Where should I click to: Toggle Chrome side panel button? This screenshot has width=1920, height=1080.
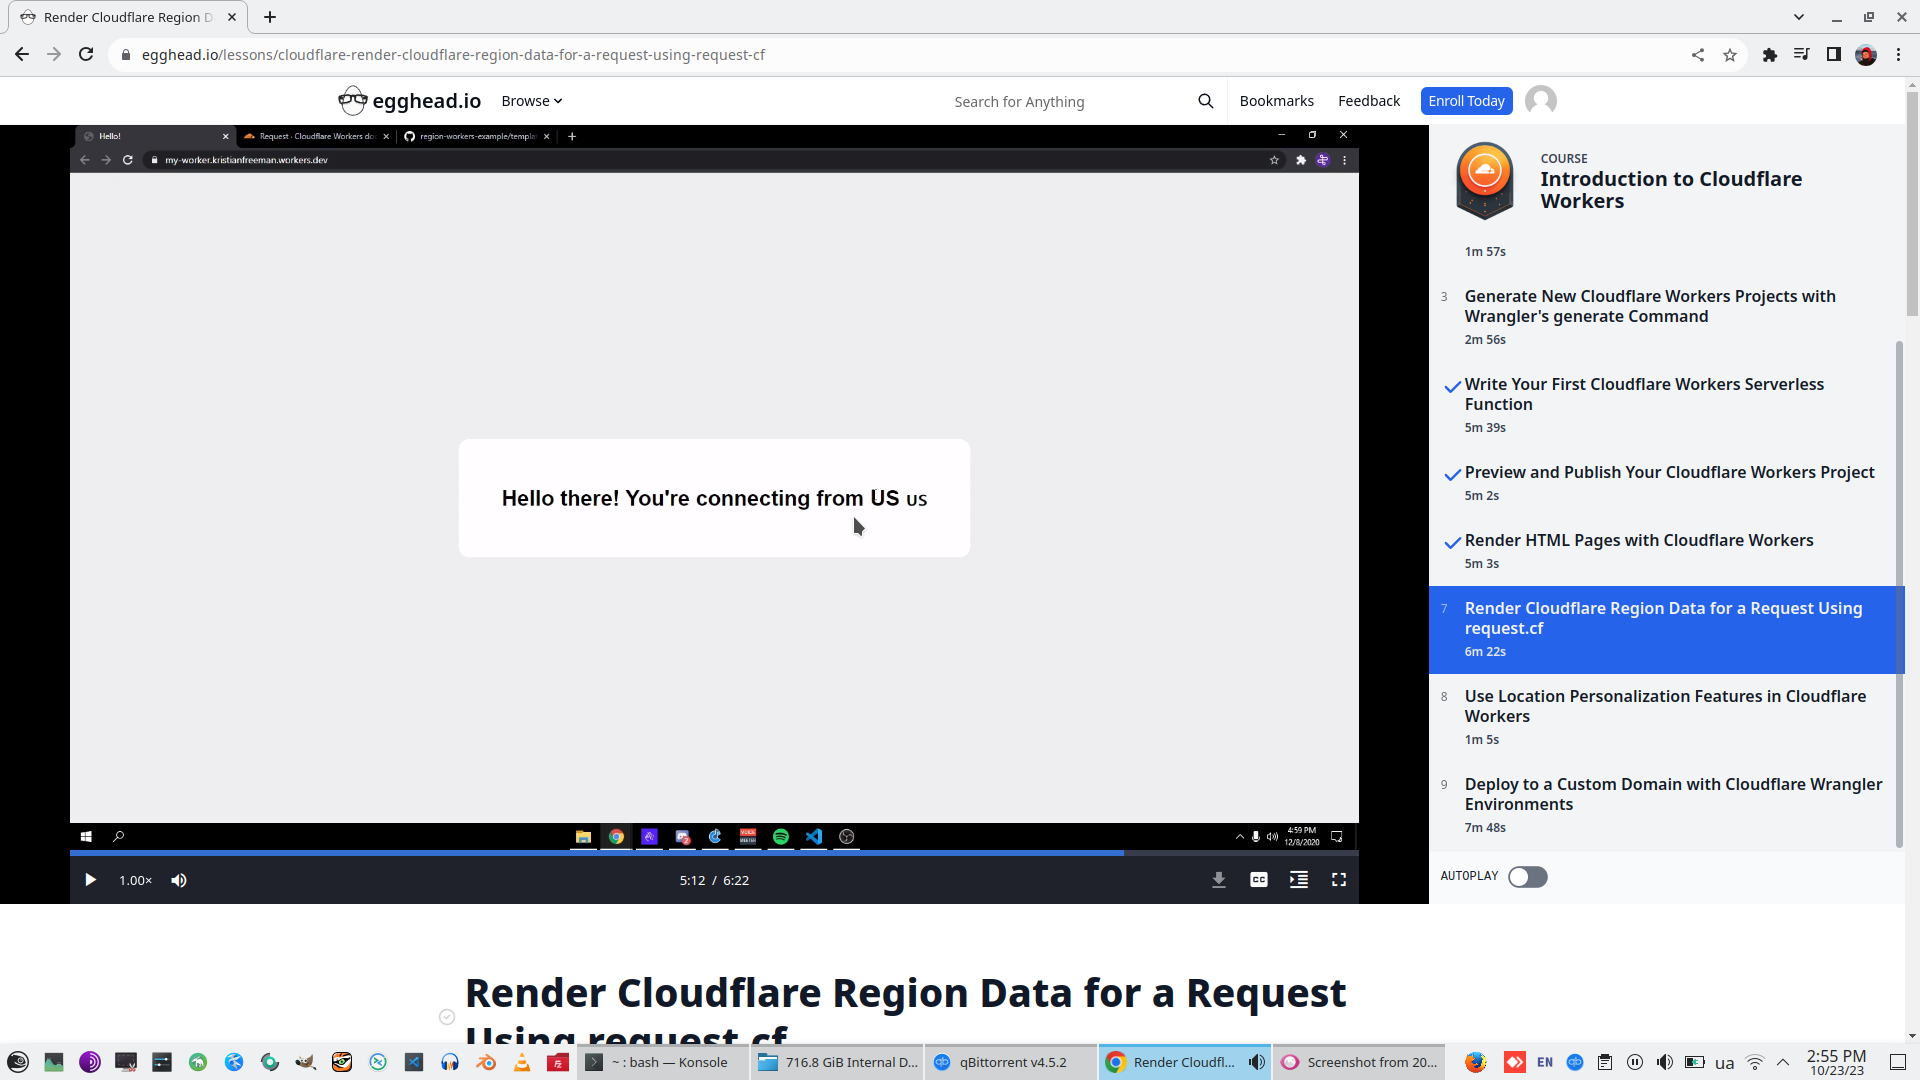point(1833,55)
